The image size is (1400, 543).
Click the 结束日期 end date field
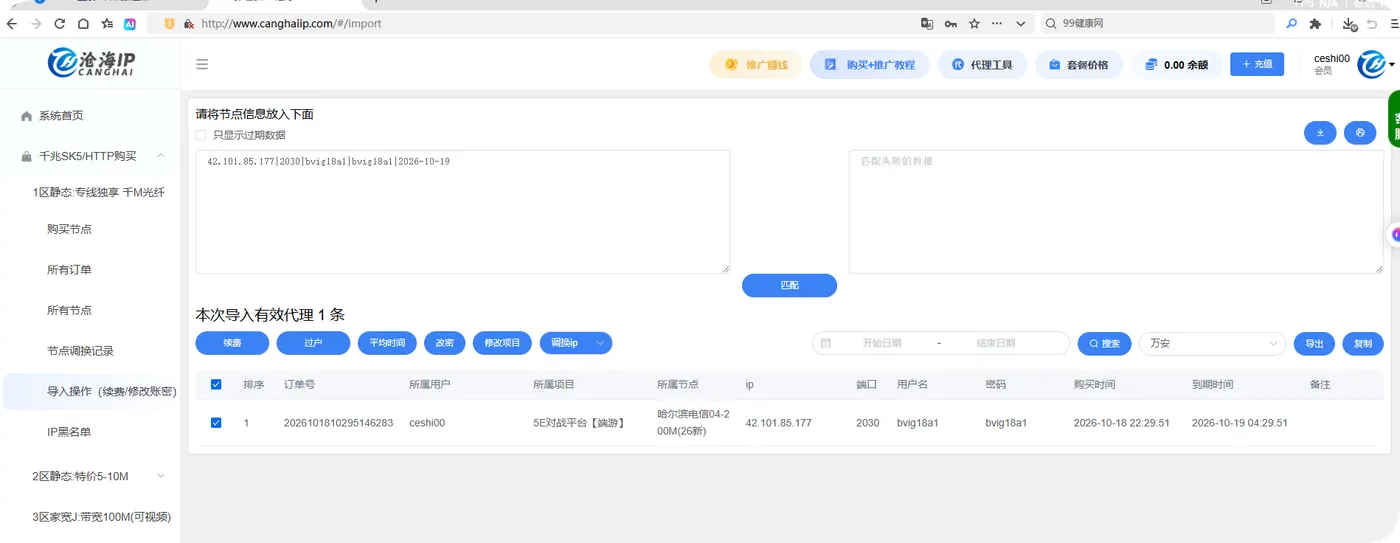coord(996,343)
